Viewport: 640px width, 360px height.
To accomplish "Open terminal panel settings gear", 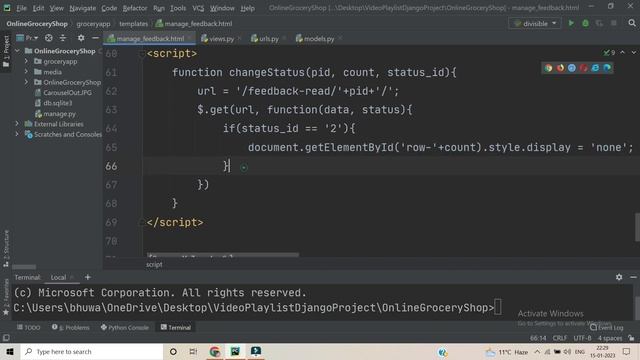I will (x=619, y=277).
